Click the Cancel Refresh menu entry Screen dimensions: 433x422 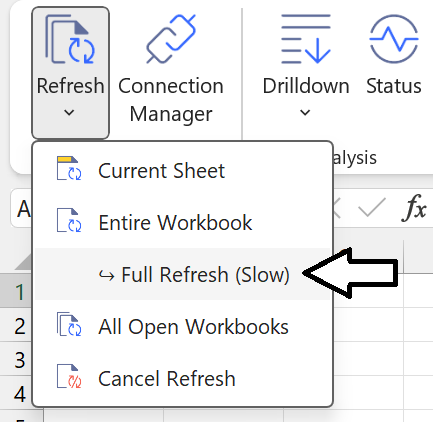pos(183,378)
